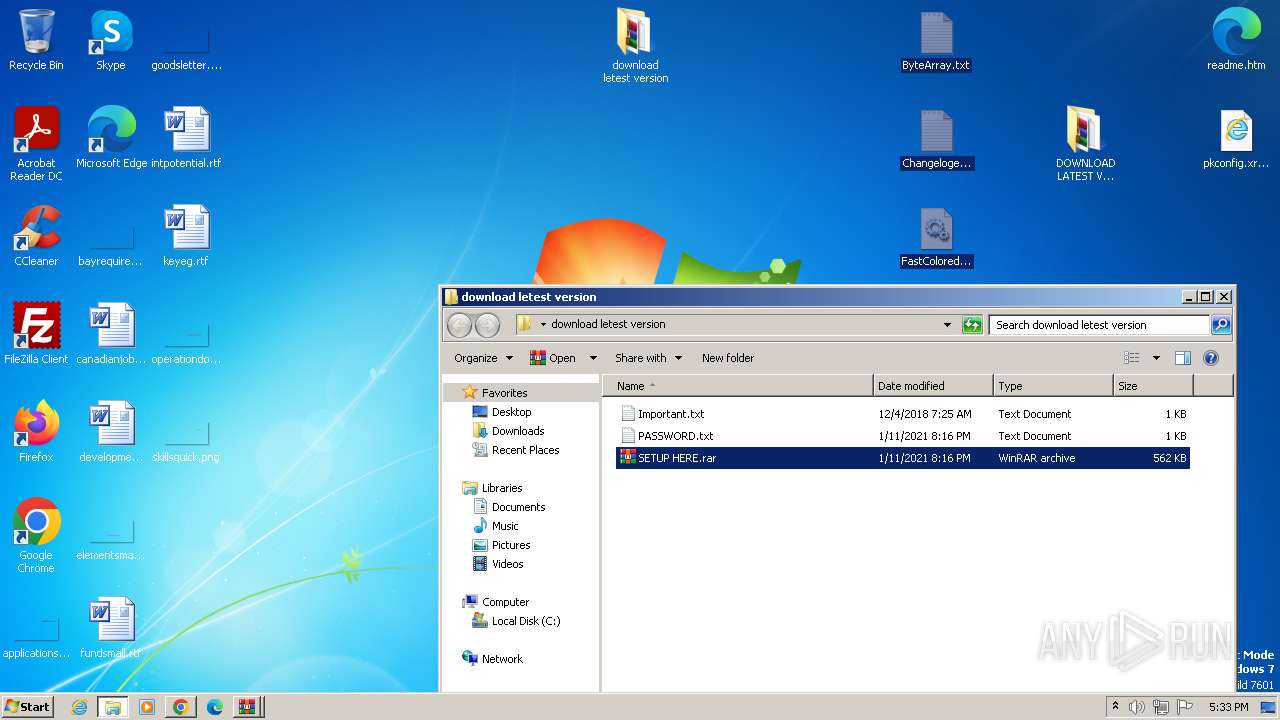This screenshot has height=720, width=1280.
Task: Sort by Size column header
Action: coord(1153,386)
